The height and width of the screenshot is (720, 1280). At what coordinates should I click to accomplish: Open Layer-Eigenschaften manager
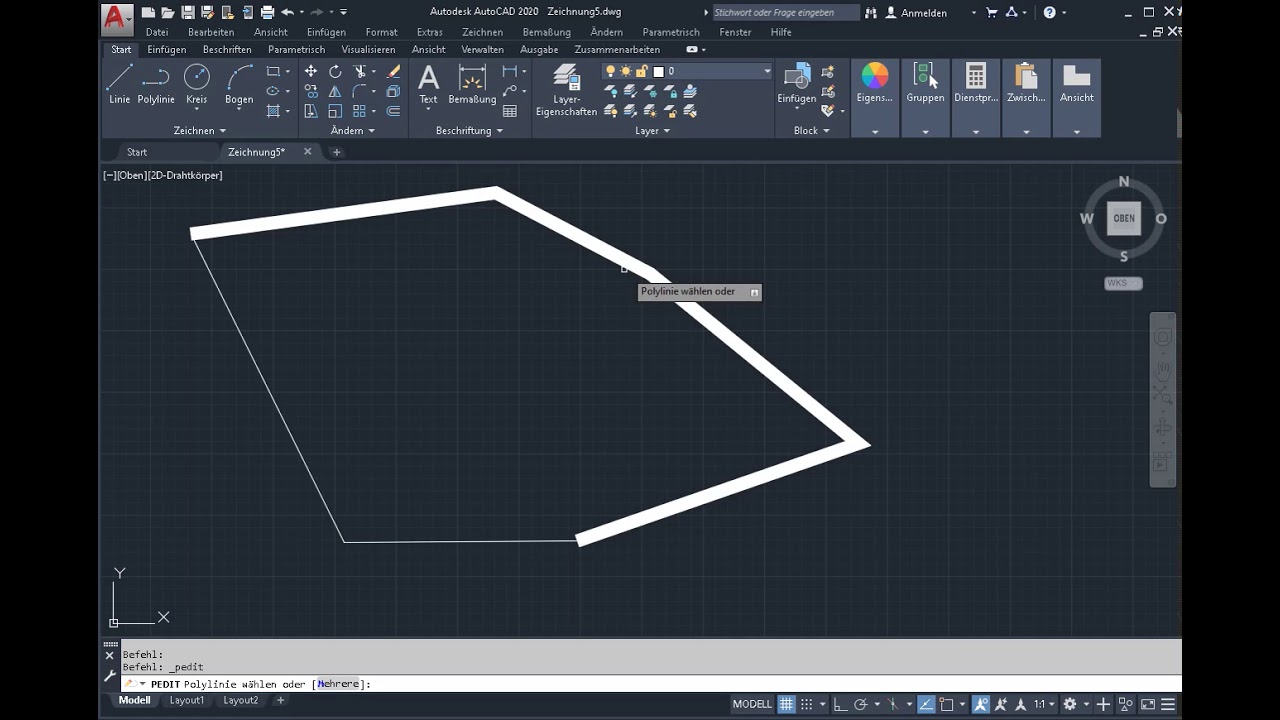point(566,90)
